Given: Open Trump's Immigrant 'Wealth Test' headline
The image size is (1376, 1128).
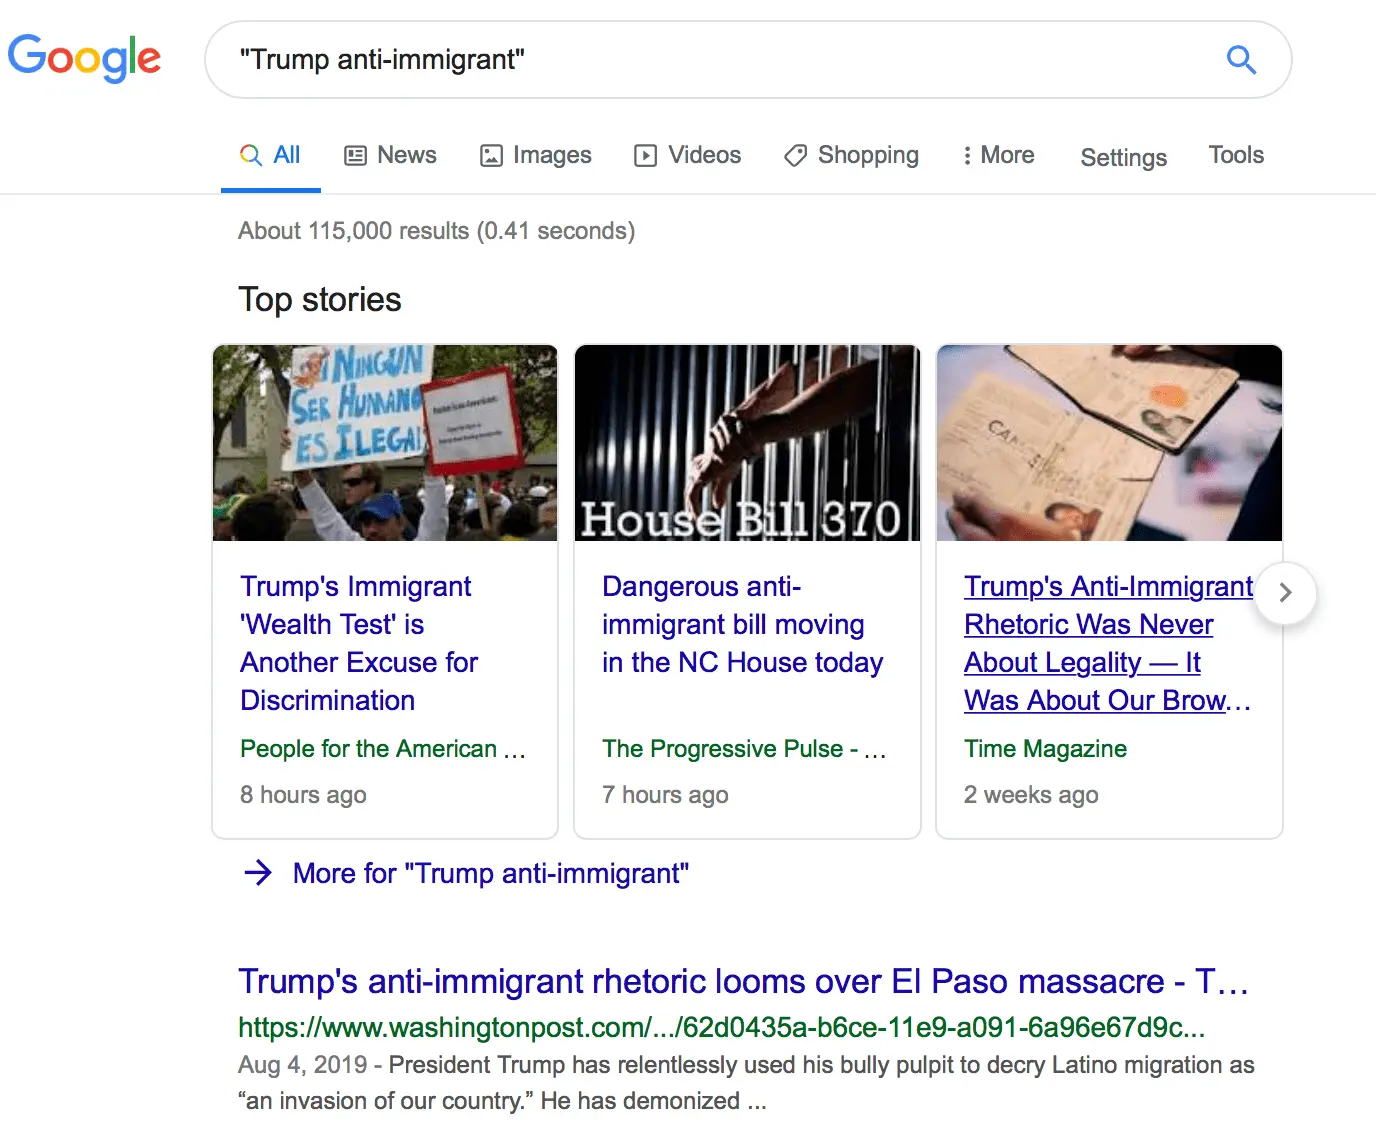Looking at the screenshot, I should coord(358,643).
